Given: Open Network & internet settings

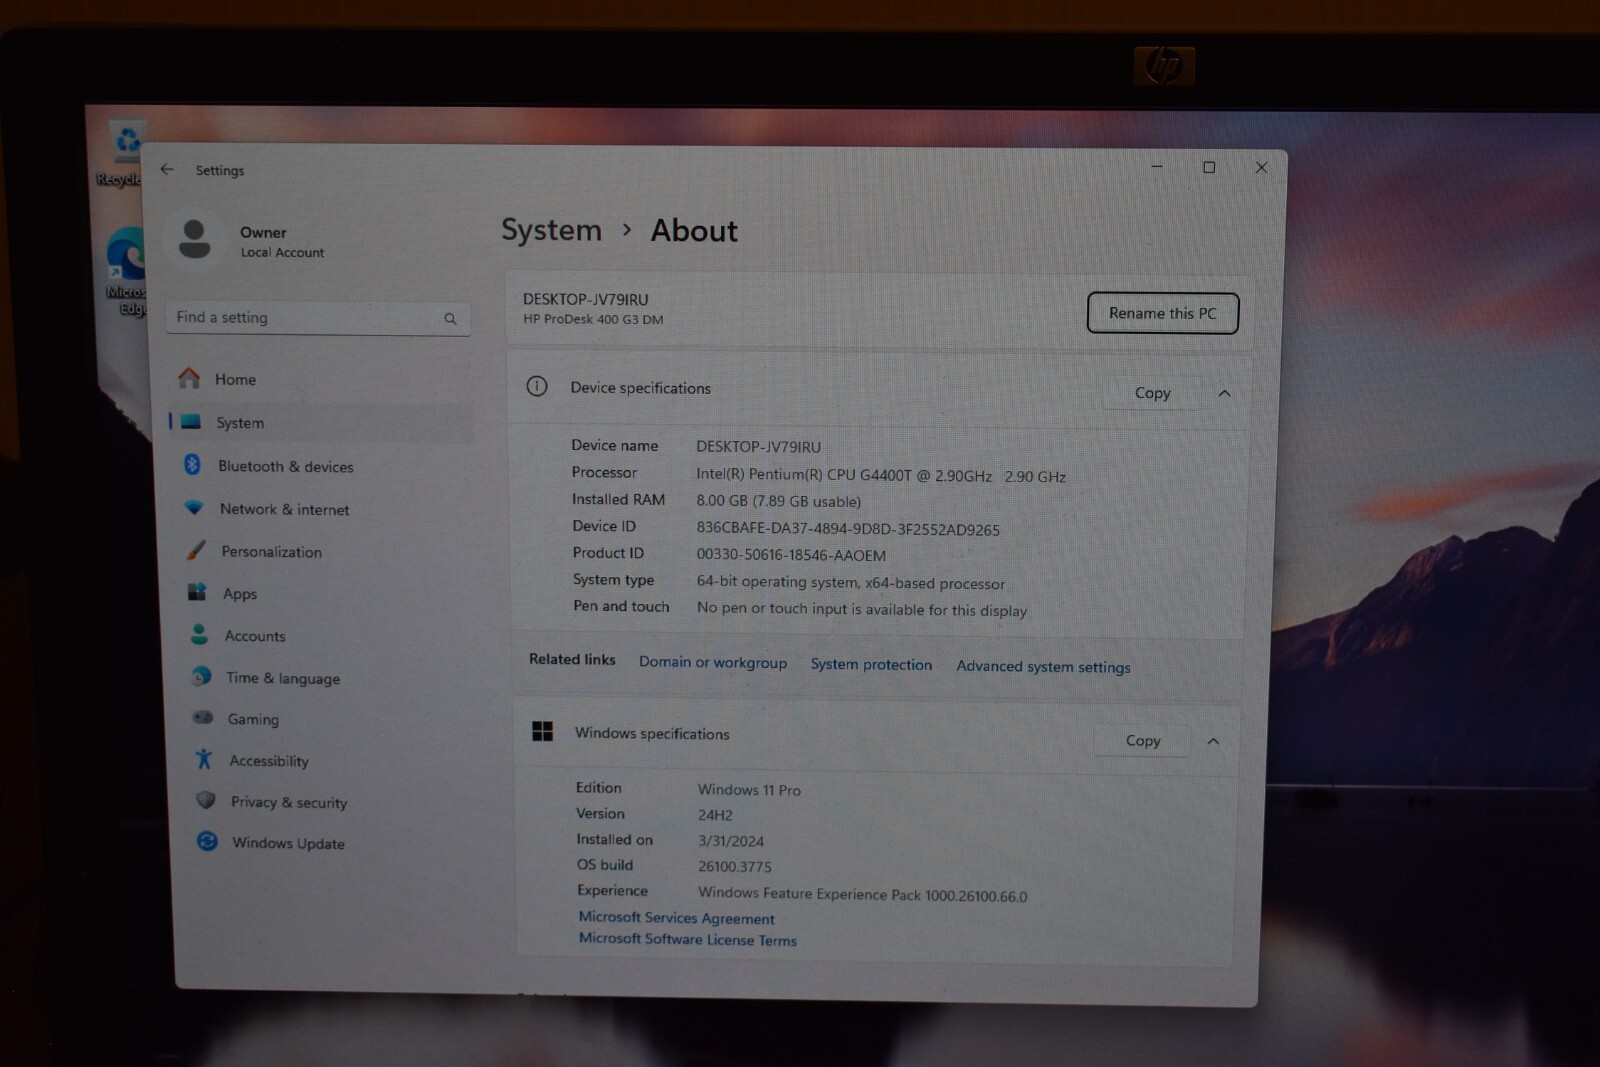Looking at the screenshot, I should 325,509.
